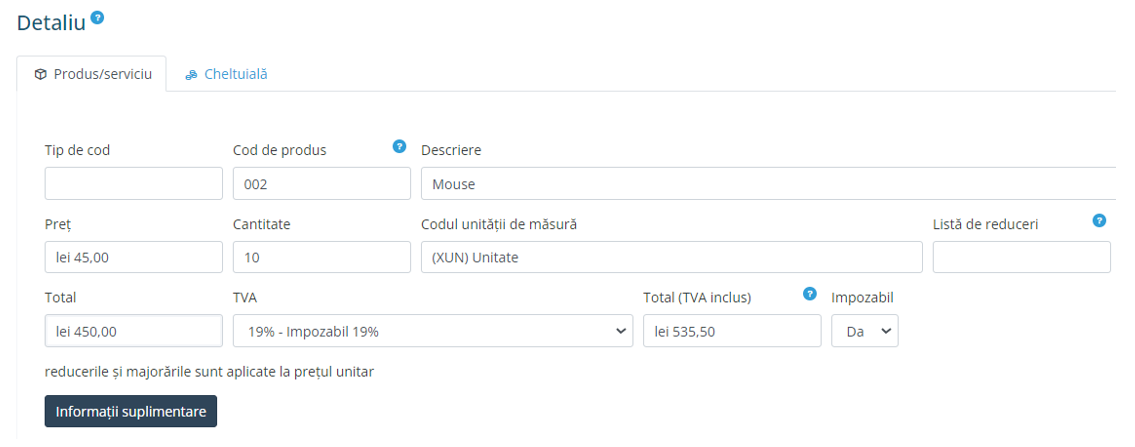Click the Total (TVA inclus) field lei 535,50

[731, 331]
